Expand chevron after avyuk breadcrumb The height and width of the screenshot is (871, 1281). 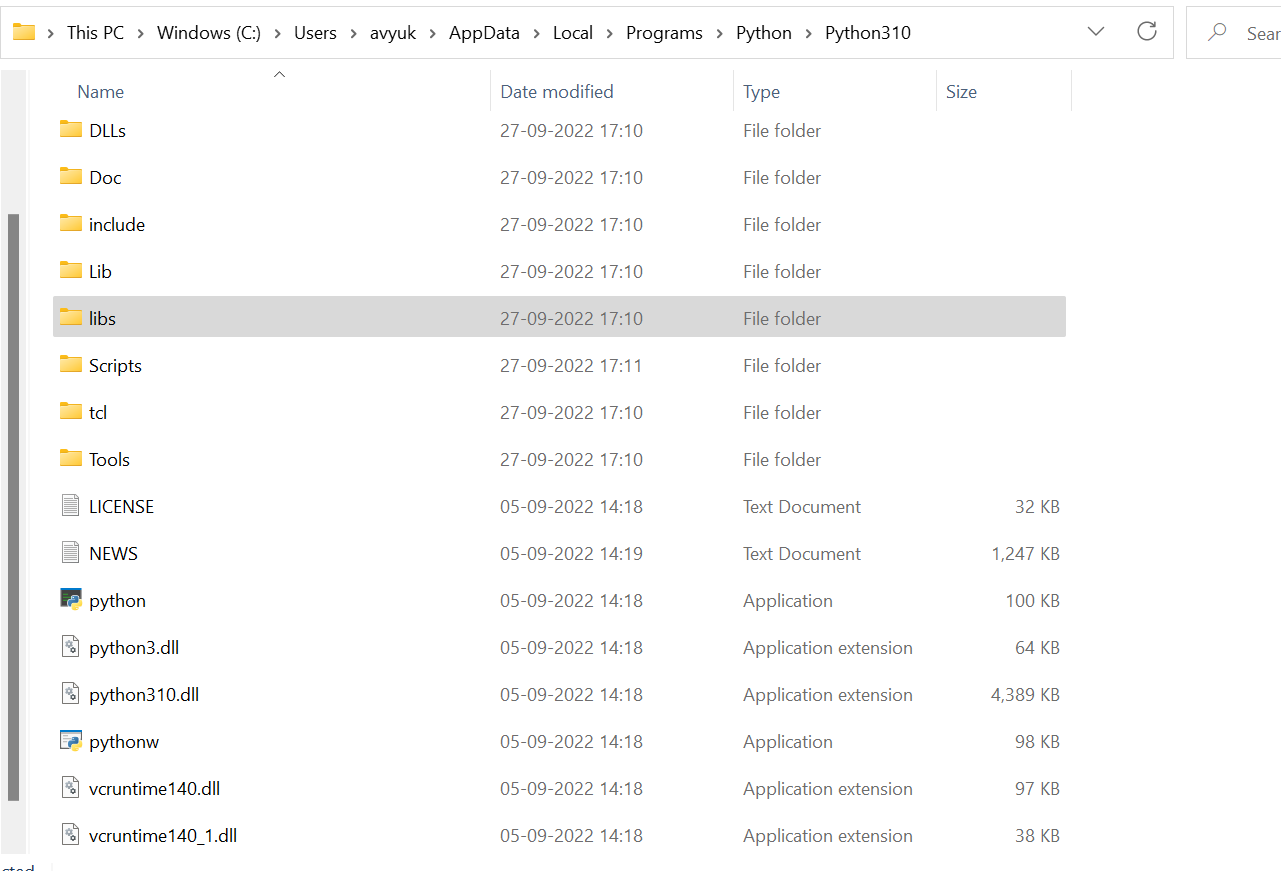[433, 33]
